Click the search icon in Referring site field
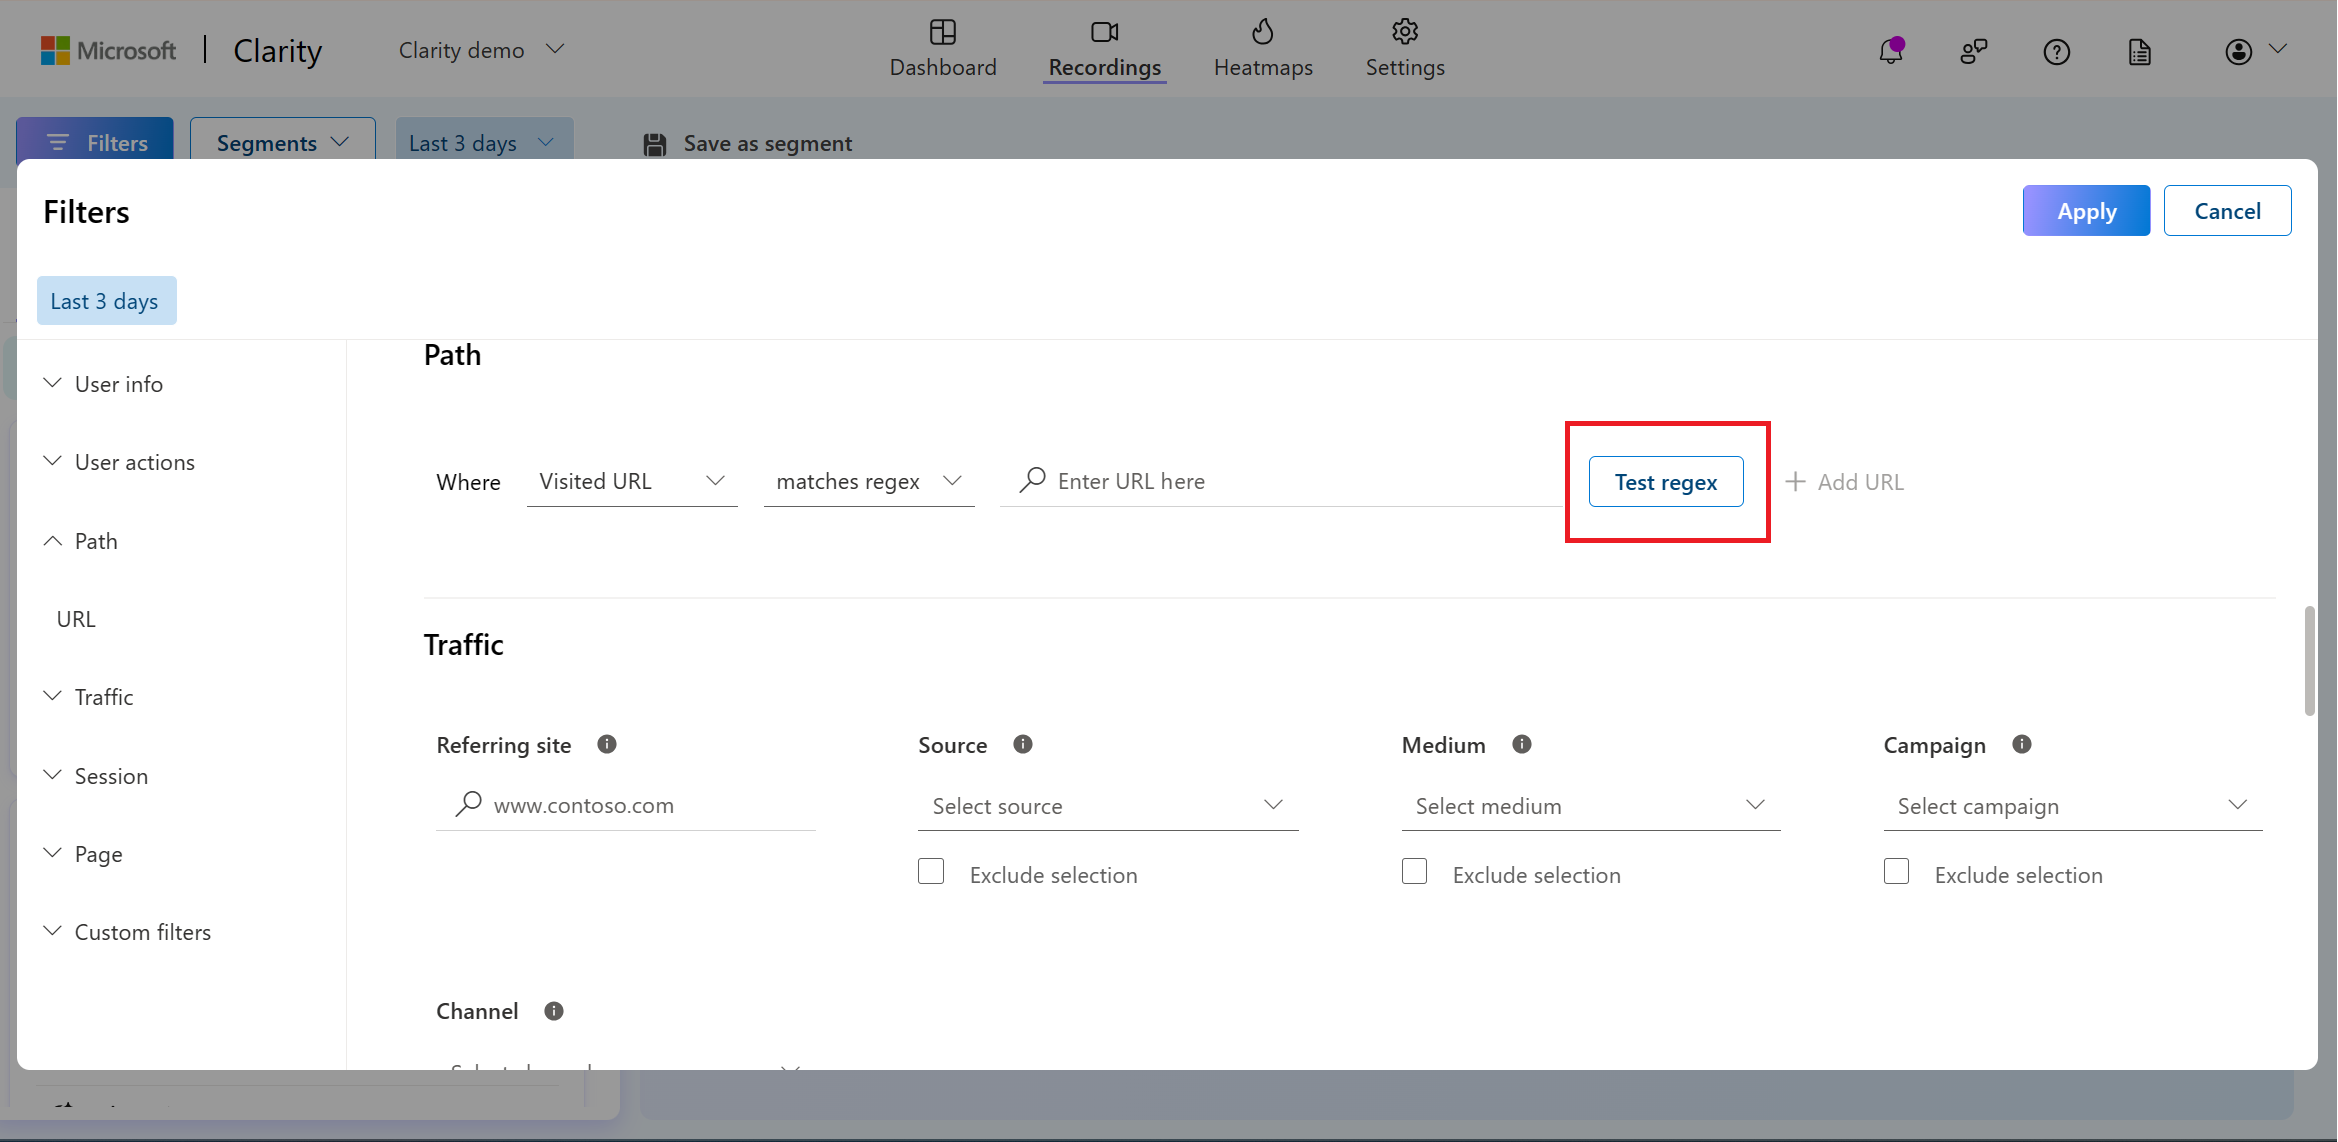 pos(468,804)
